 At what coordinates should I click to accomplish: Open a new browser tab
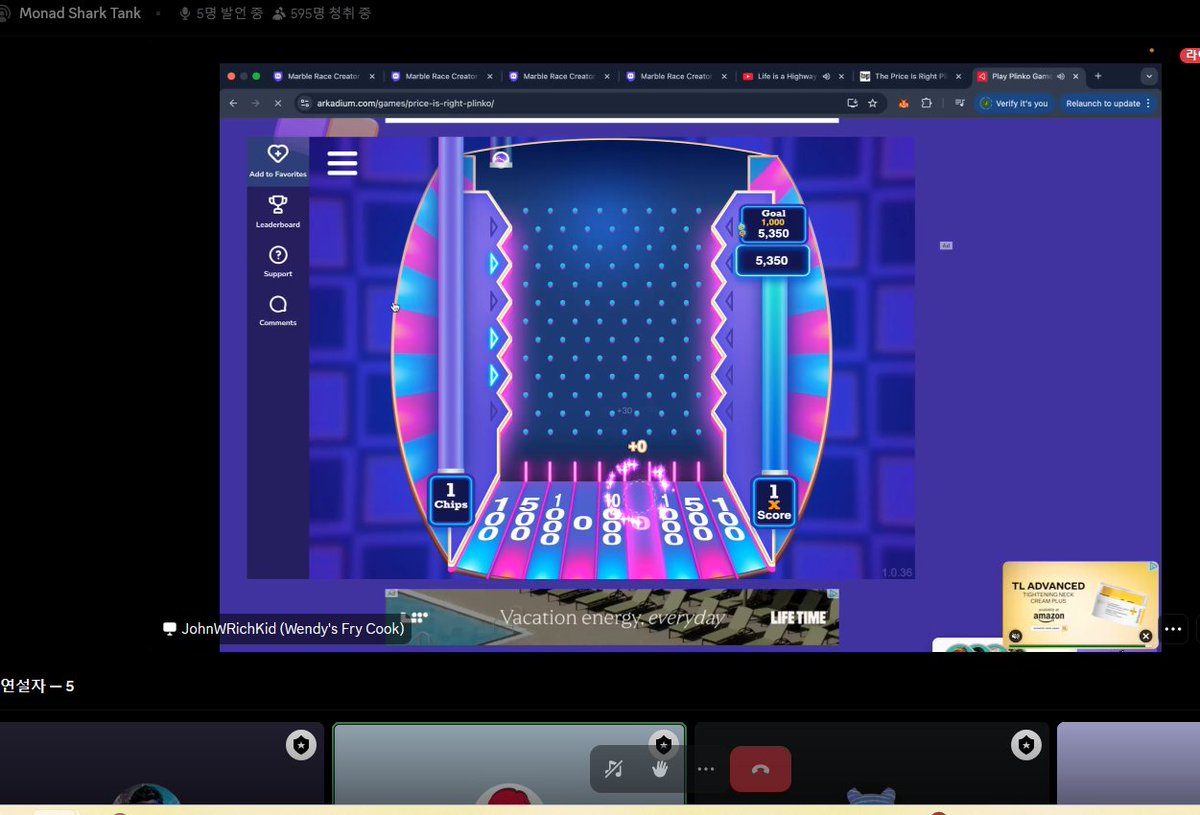click(x=1097, y=76)
